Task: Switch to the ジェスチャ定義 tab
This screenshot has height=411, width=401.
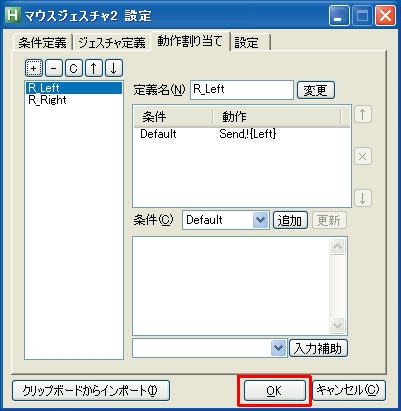Action: pyautogui.click(x=112, y=43)
